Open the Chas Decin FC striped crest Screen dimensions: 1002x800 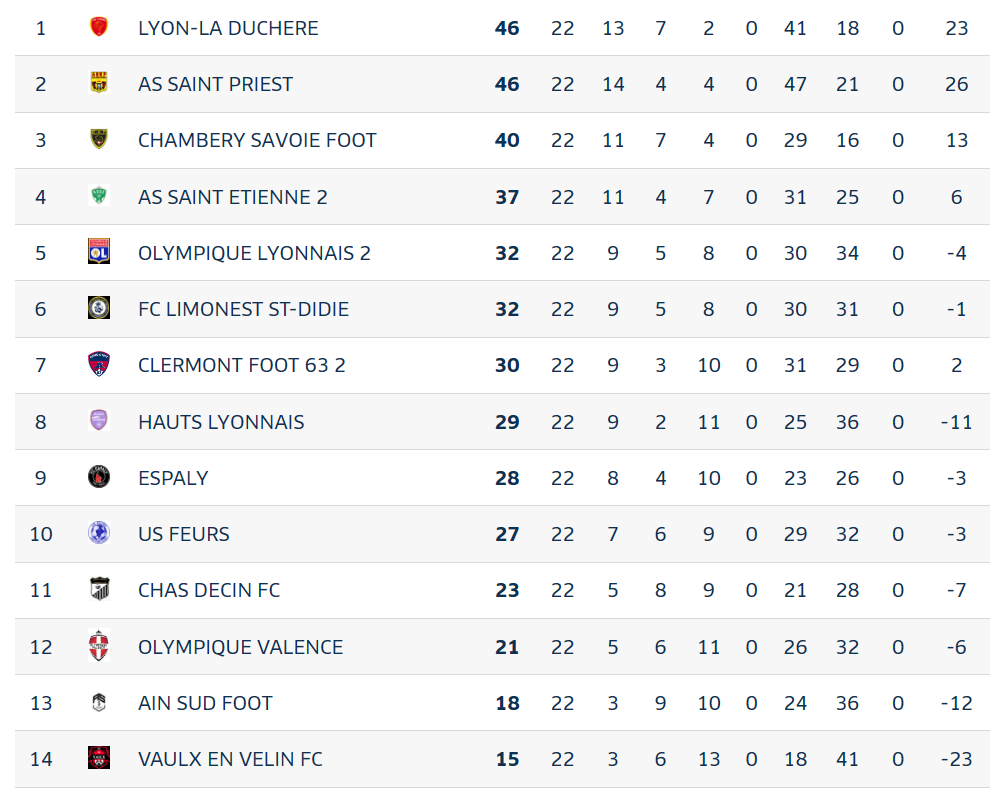tap(98, 589)
